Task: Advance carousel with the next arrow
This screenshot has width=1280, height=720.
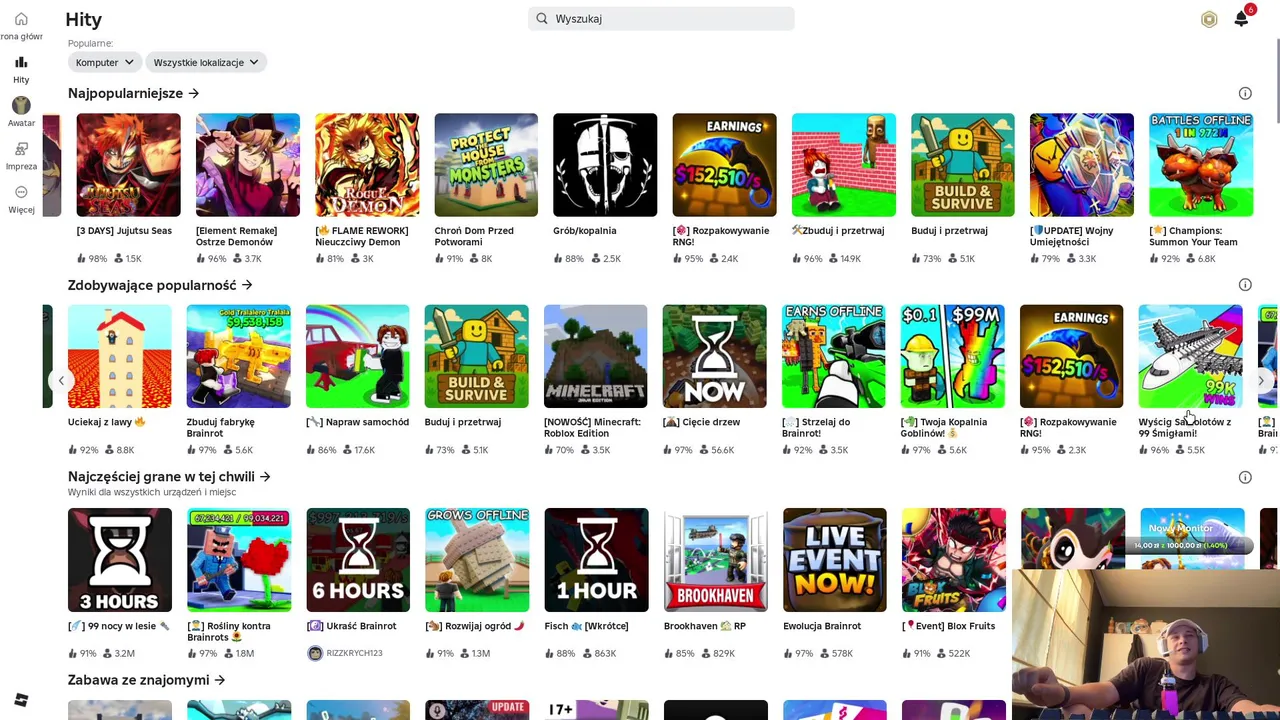Action: coord(1261,381)
